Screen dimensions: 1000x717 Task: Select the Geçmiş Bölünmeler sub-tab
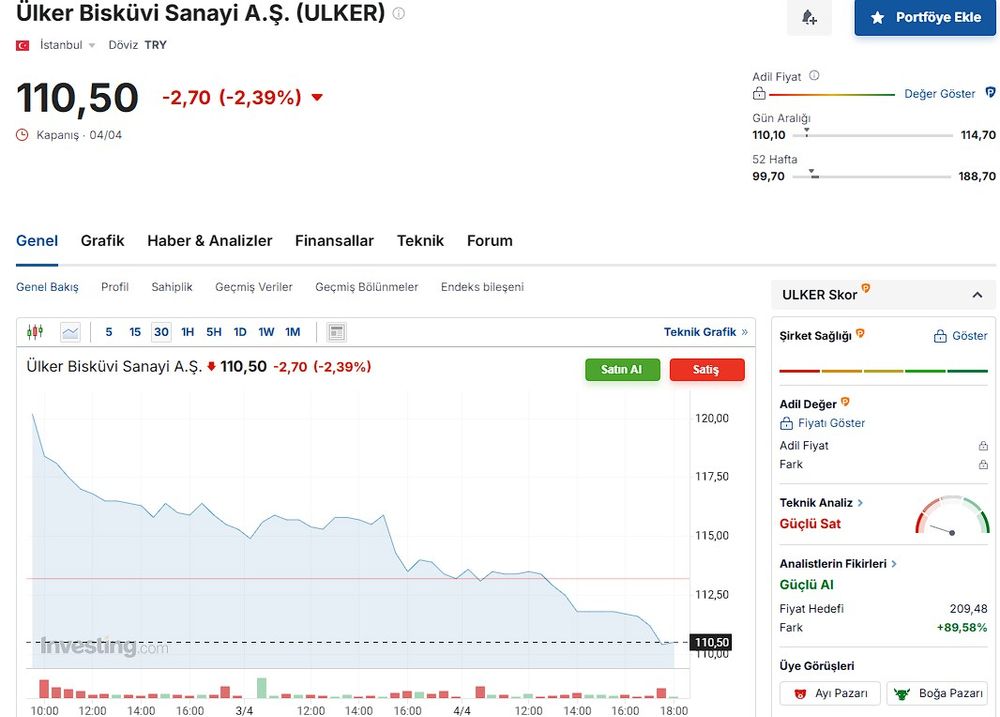(367, 287)
